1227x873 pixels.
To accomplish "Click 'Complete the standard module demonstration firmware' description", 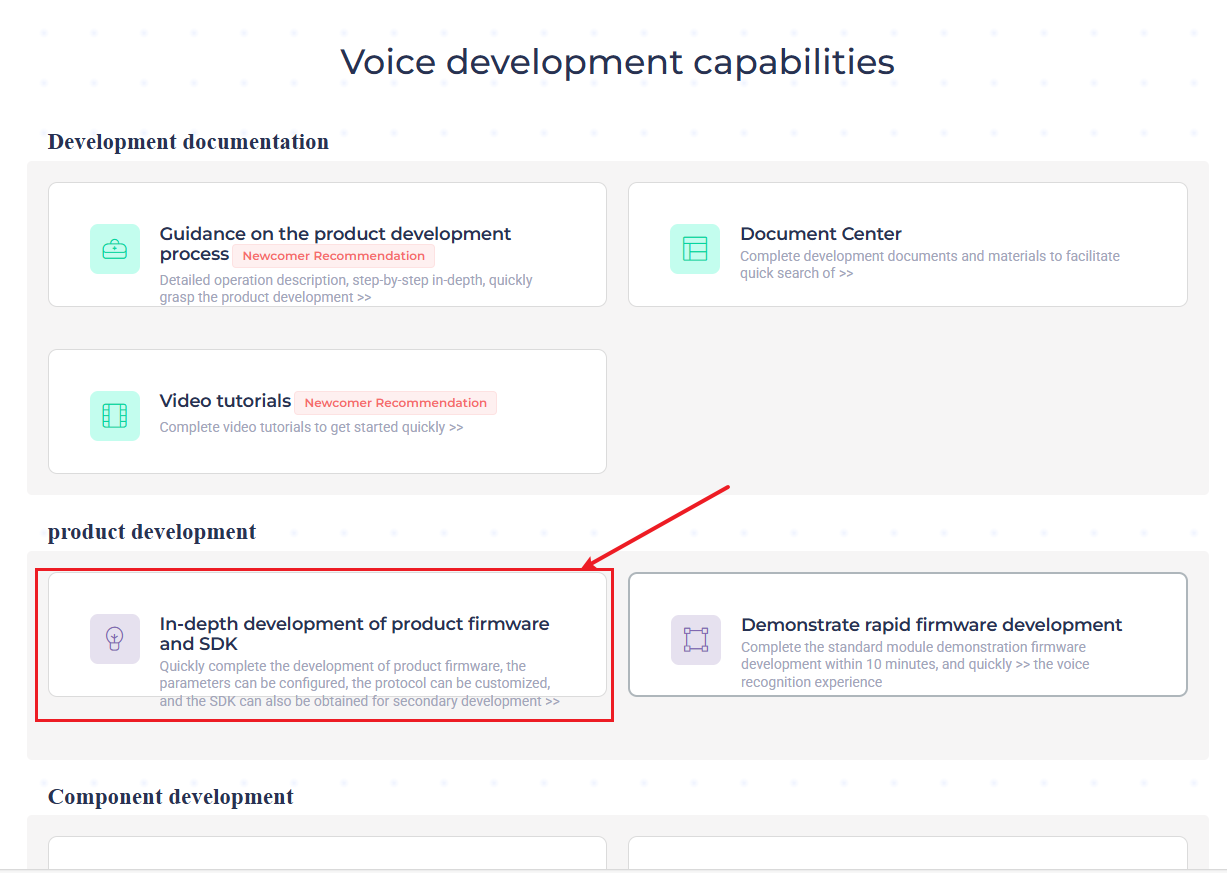I will coord(915,664).
